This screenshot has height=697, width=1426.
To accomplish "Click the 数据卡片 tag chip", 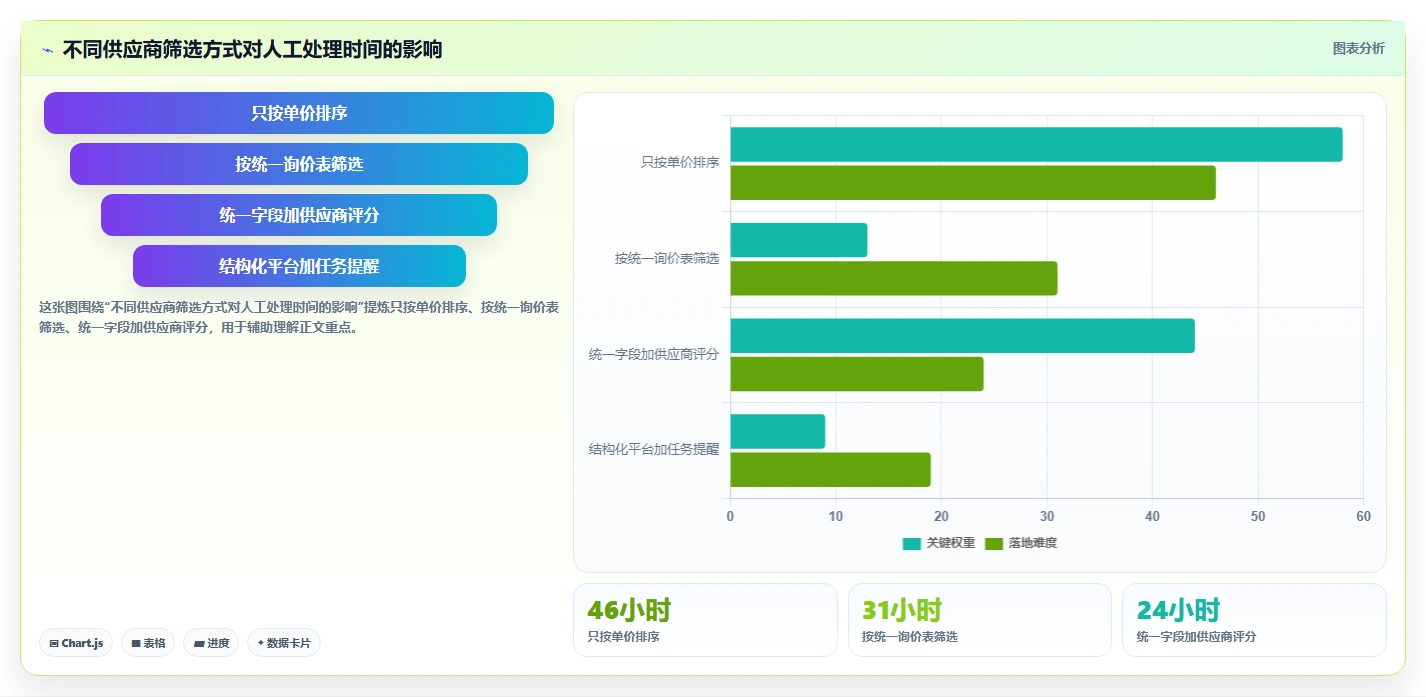I will (x=284, y=643).
